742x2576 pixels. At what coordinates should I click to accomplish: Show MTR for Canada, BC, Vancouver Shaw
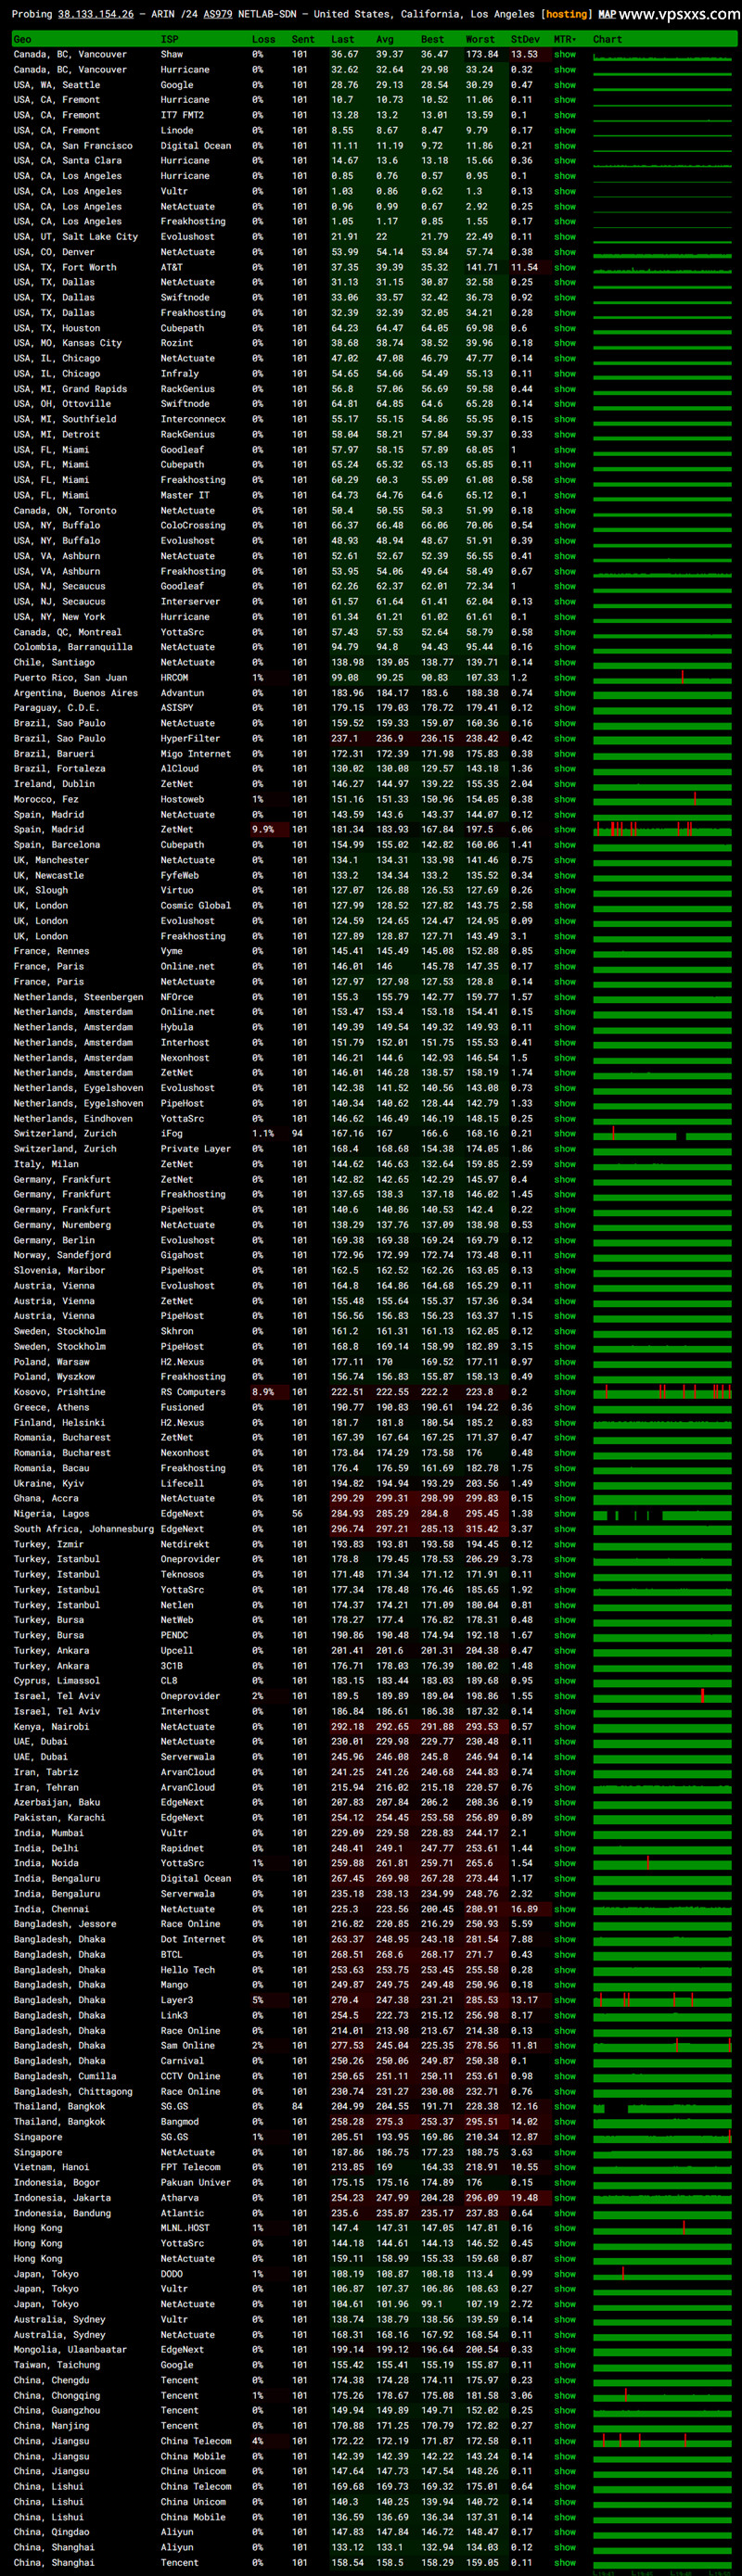[565, 55]
